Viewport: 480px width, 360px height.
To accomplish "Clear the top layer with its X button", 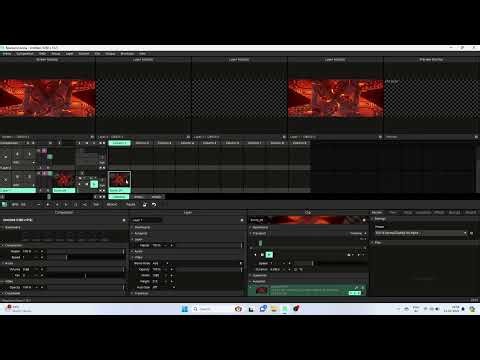I will tap(5, 157).
